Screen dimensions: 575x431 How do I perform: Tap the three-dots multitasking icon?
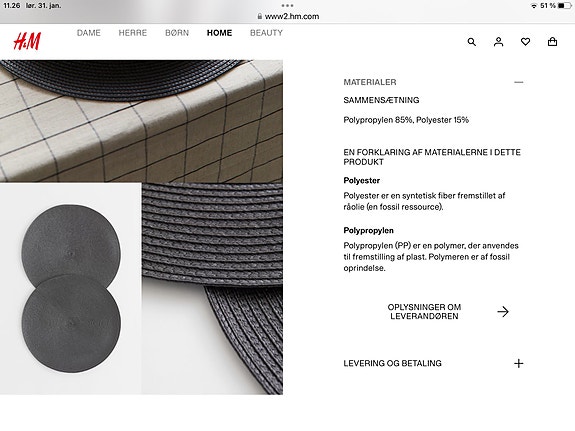(288, 6)
